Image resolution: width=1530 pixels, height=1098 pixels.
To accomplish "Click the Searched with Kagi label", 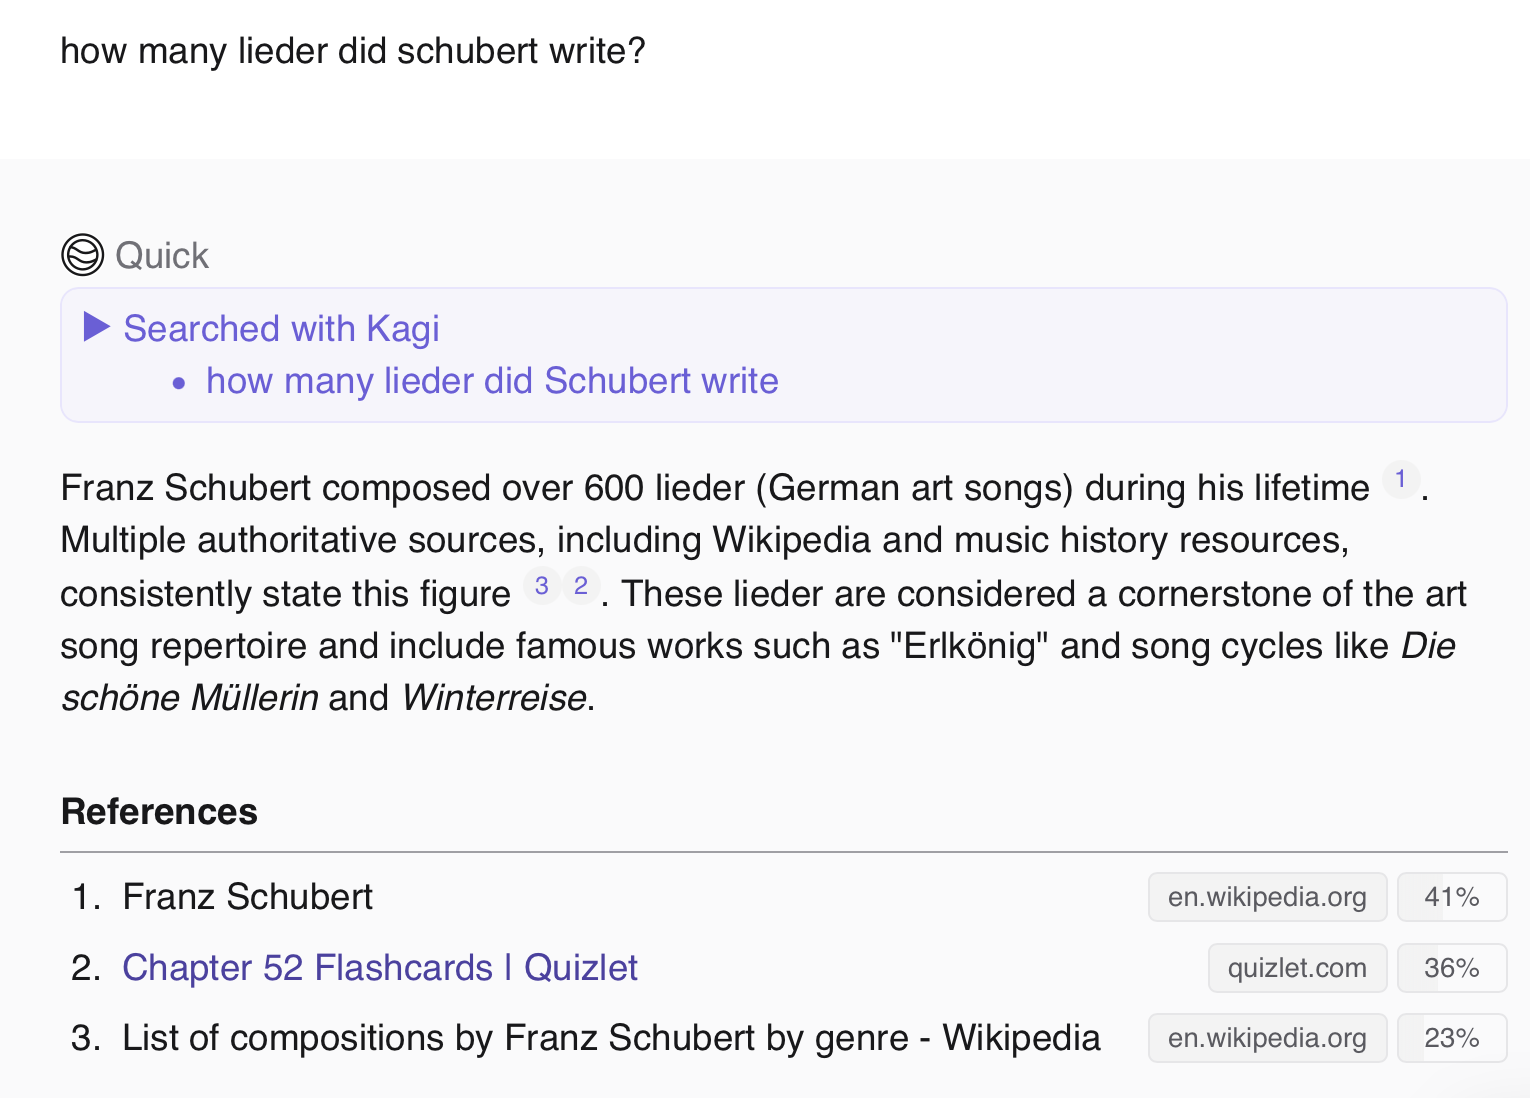I will pyautogui.click(x=281, y=329).
